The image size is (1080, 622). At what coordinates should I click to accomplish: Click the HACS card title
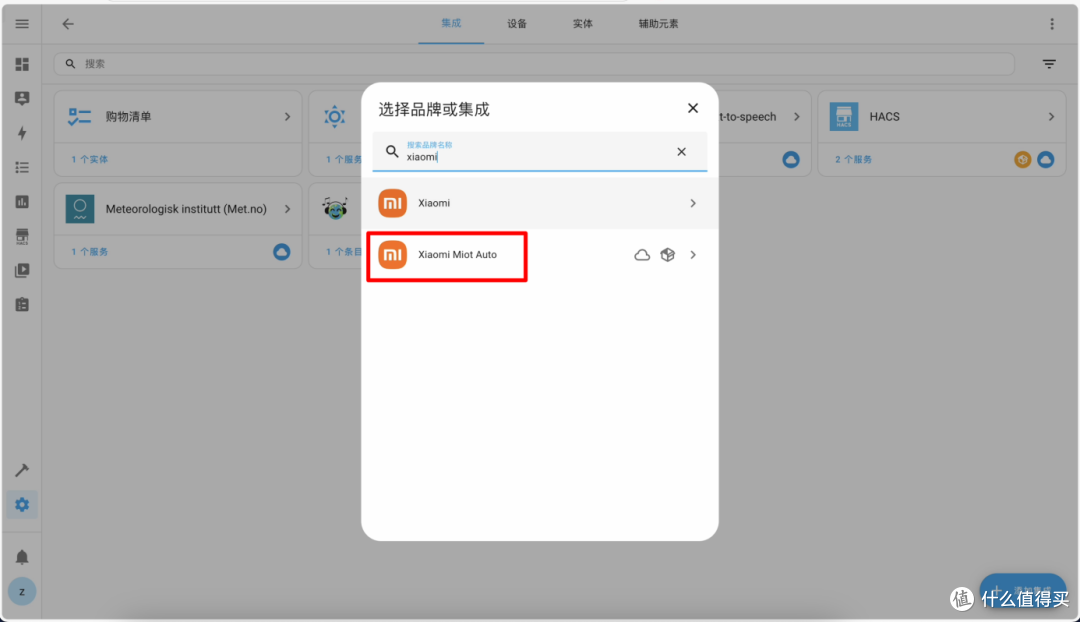click(x=884, y=116)
